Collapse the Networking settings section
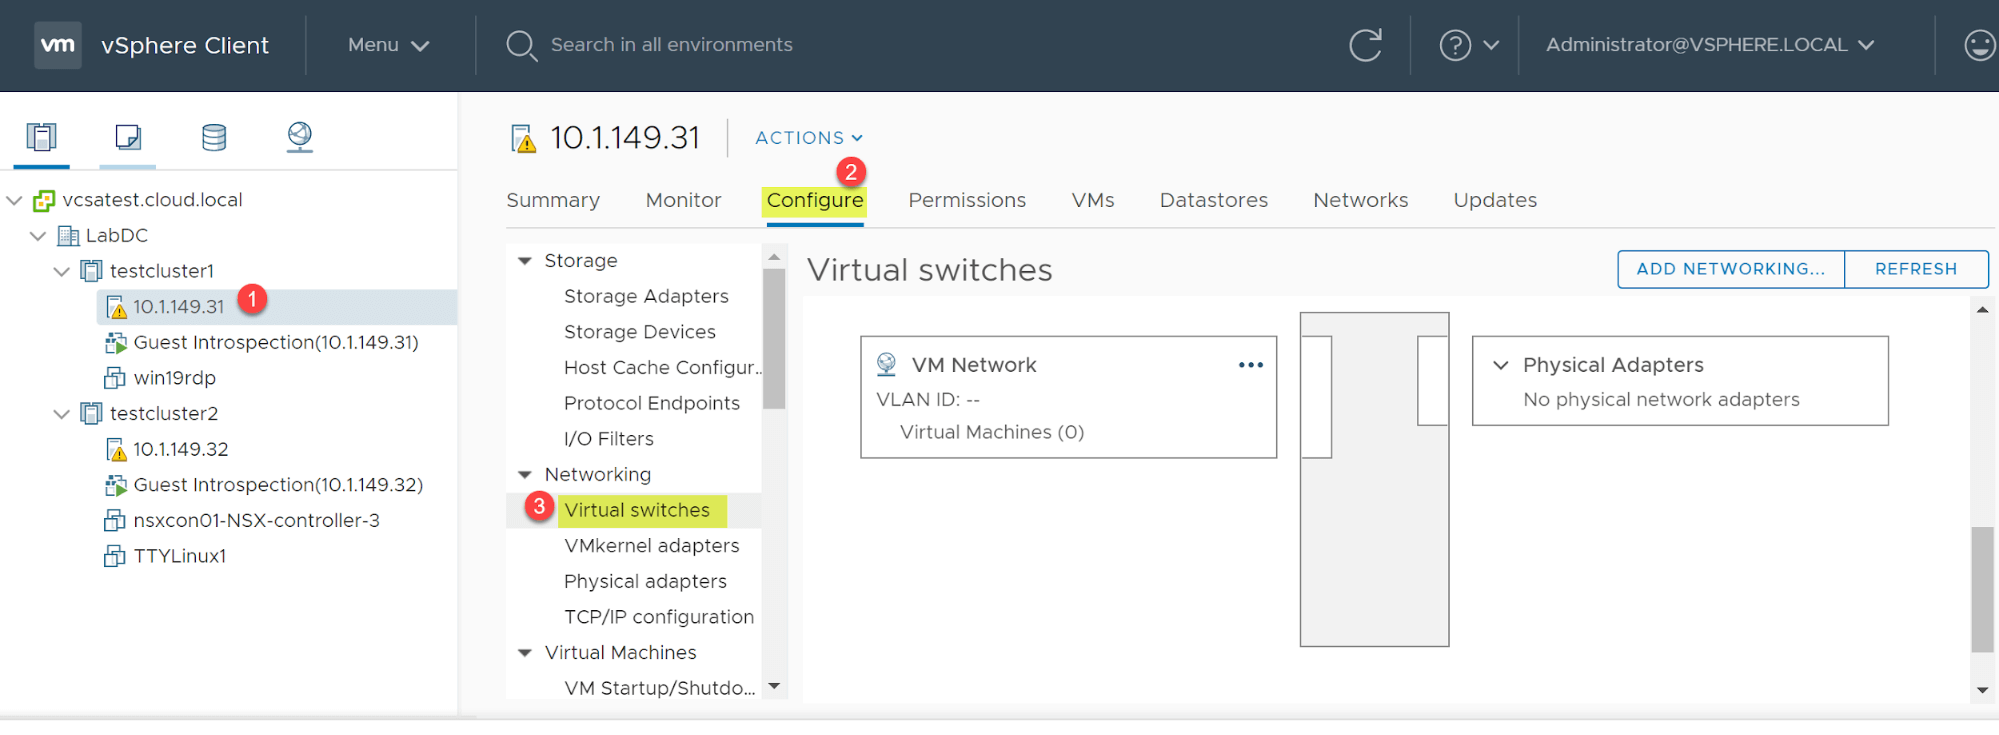 (x=524, y=475)
